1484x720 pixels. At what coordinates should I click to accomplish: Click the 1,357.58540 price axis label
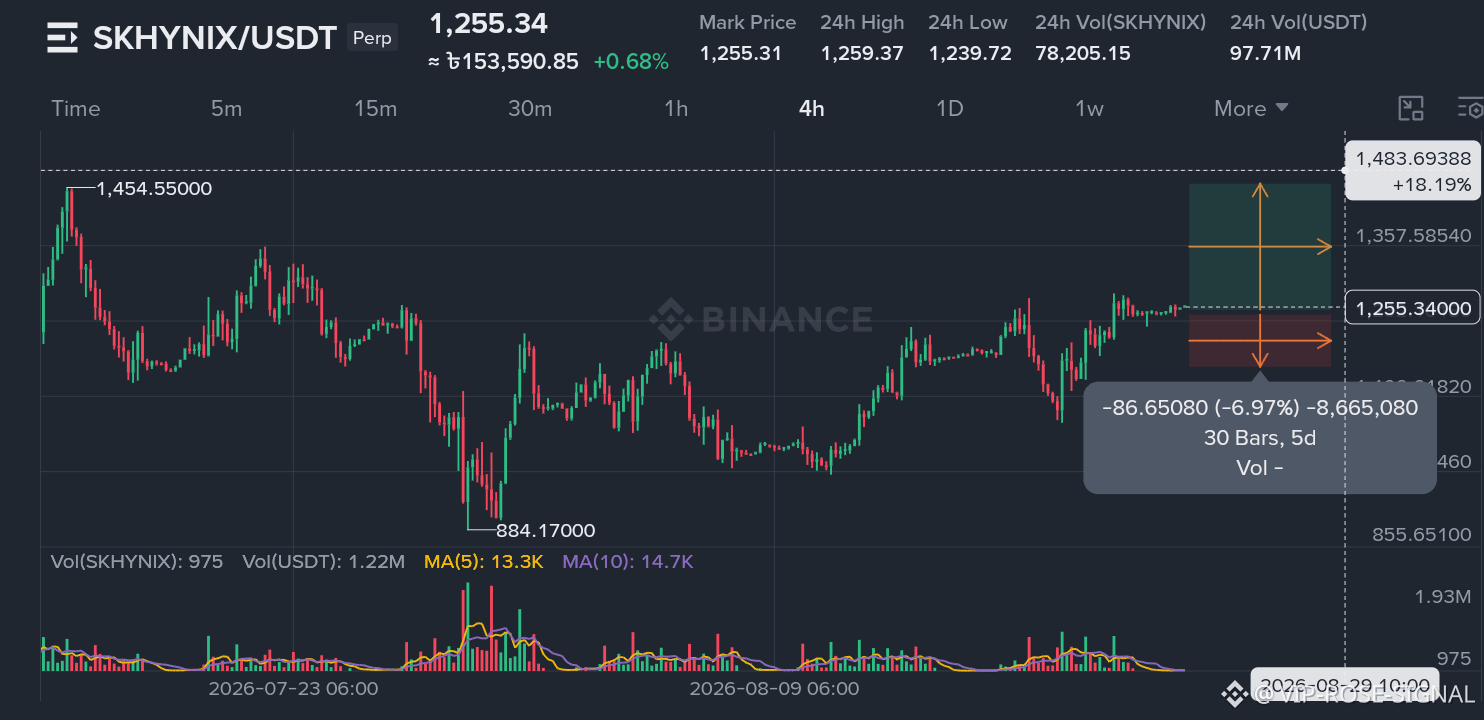pos(1413,236)
